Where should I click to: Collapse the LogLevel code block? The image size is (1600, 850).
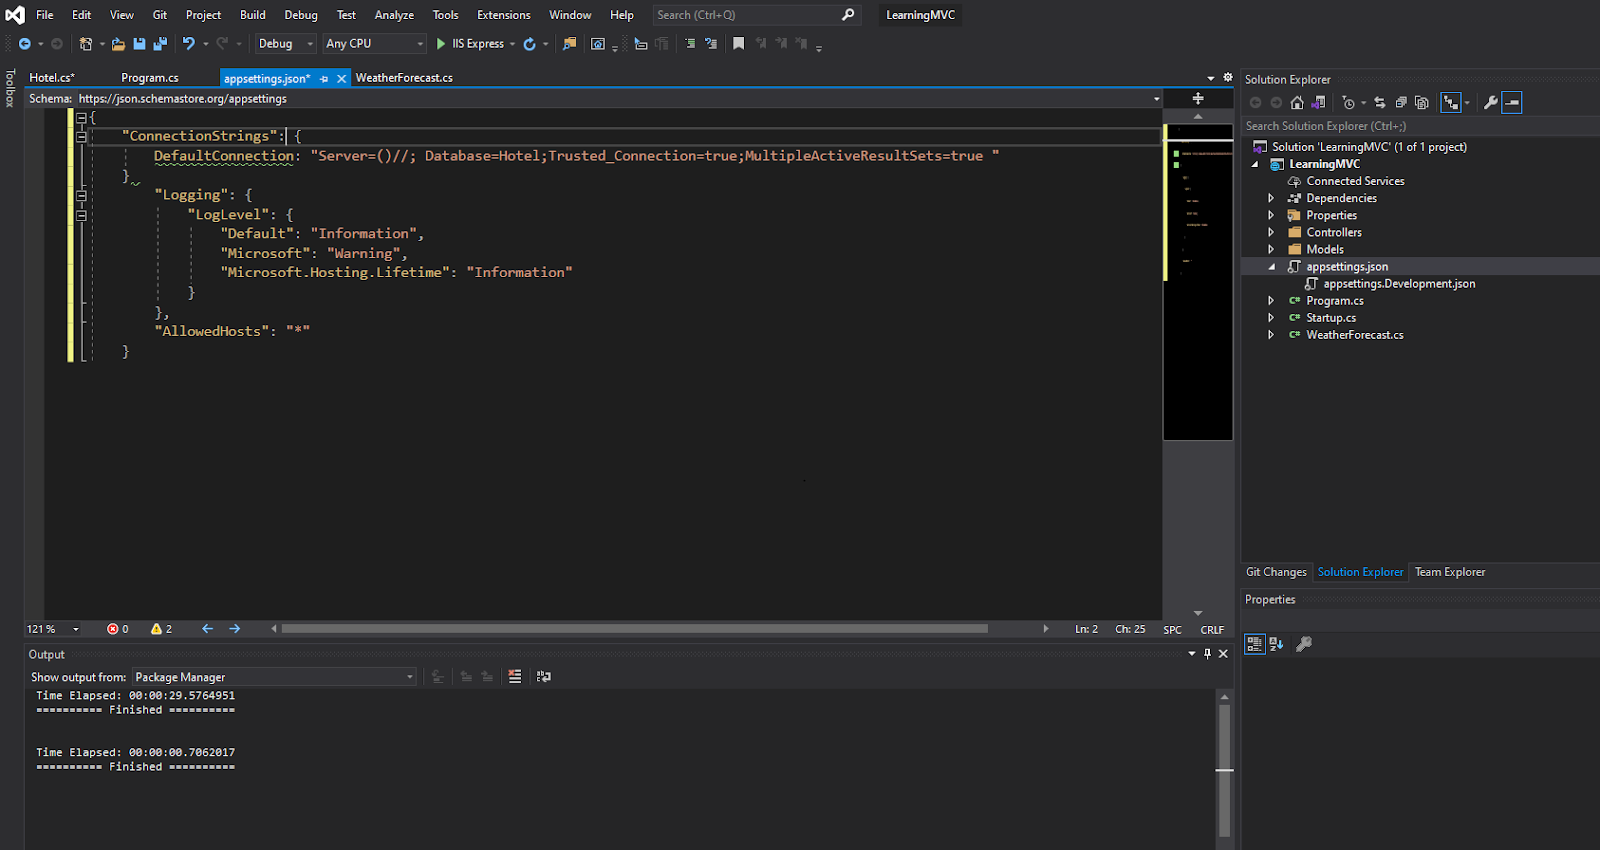tap(81, 215)
